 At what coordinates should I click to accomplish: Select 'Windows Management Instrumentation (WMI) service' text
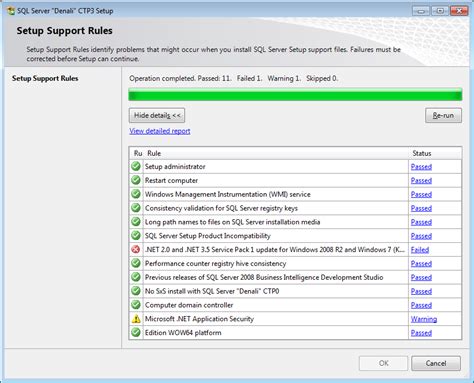tap(228, 194)
